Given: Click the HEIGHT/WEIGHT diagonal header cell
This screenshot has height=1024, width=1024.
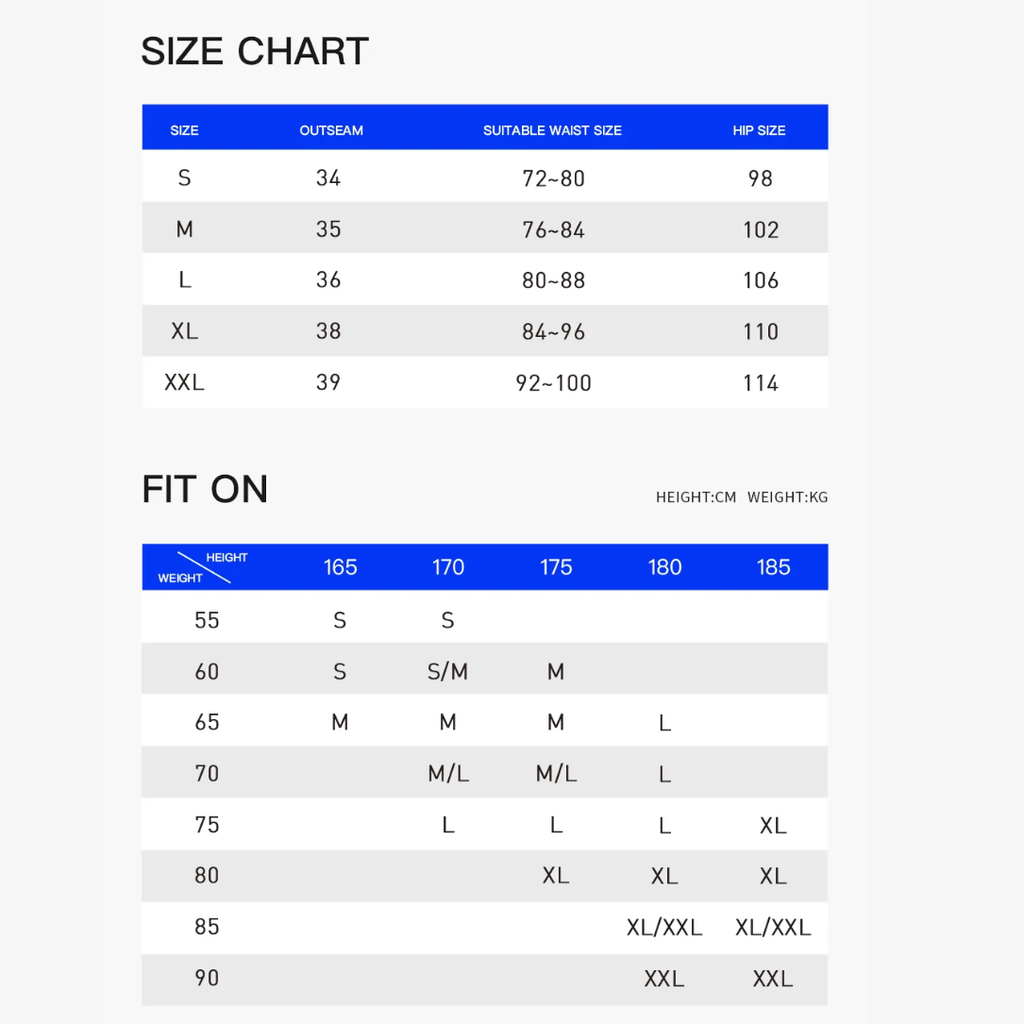Looking at the screenshot, I should coord(202,567).
